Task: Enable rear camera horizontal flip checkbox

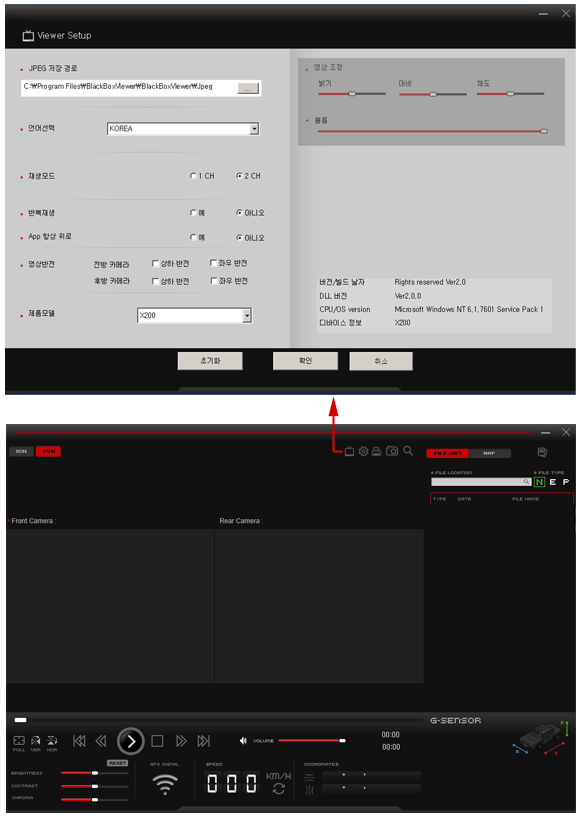Action: click(x=214, y=281)
